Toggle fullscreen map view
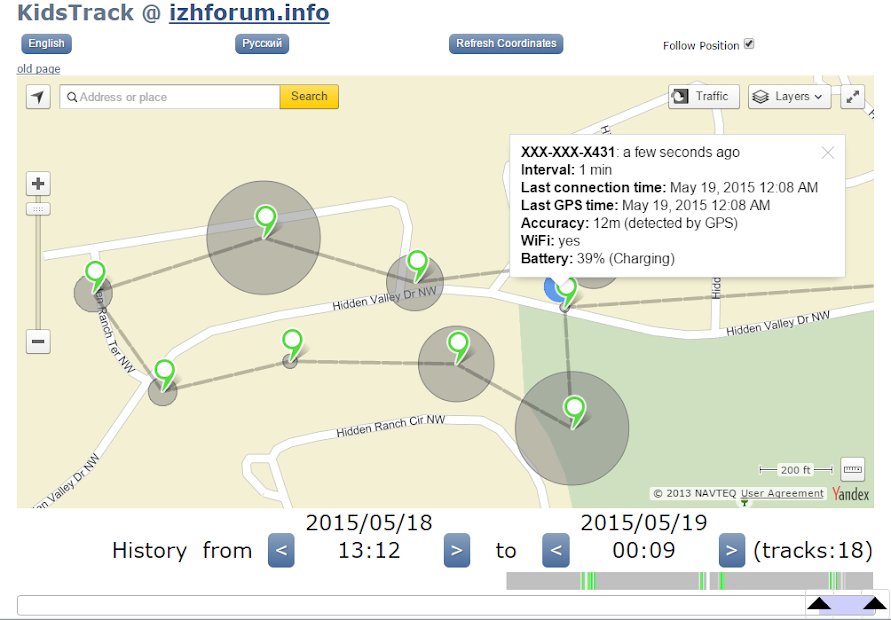Viewport: 891px width, 620px height. tap(853, 97)
